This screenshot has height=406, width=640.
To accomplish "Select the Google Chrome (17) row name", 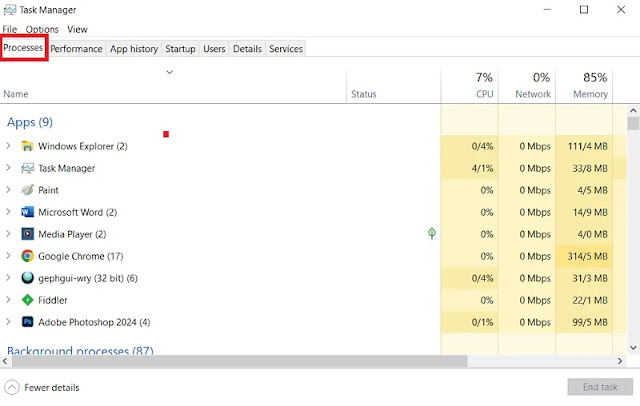I will [81, 256].
